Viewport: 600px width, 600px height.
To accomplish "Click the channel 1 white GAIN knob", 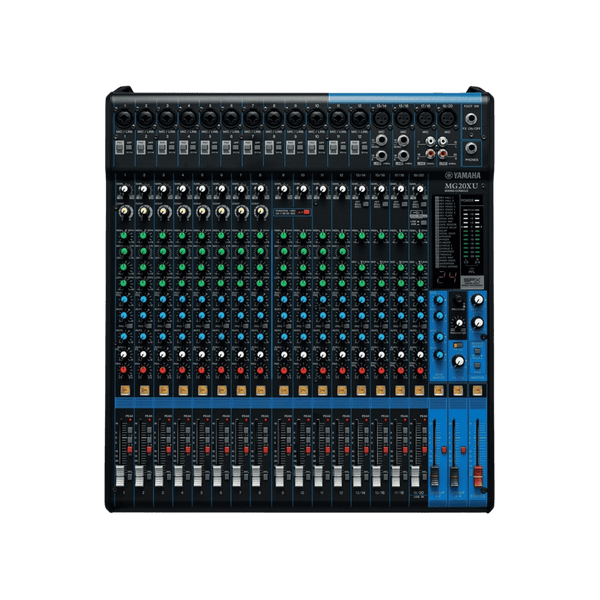I will tap(124, 189).
